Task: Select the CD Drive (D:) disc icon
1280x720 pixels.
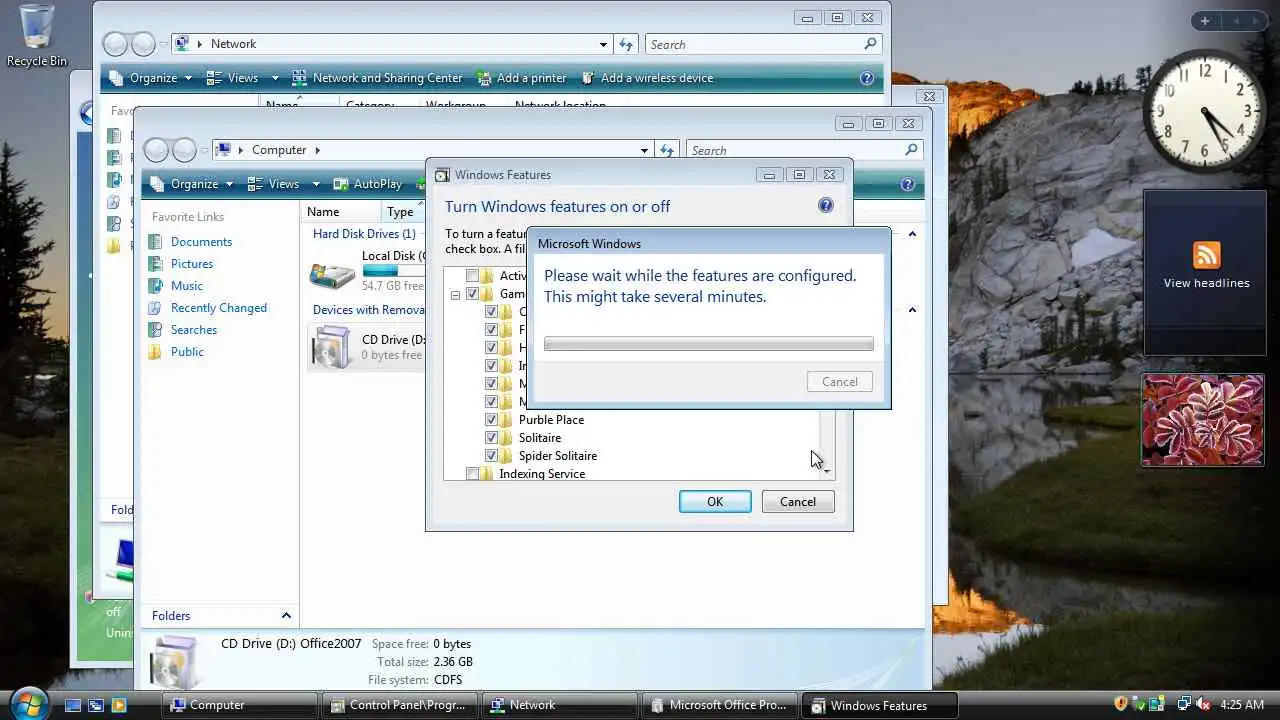Action: [x=330, y=347]
